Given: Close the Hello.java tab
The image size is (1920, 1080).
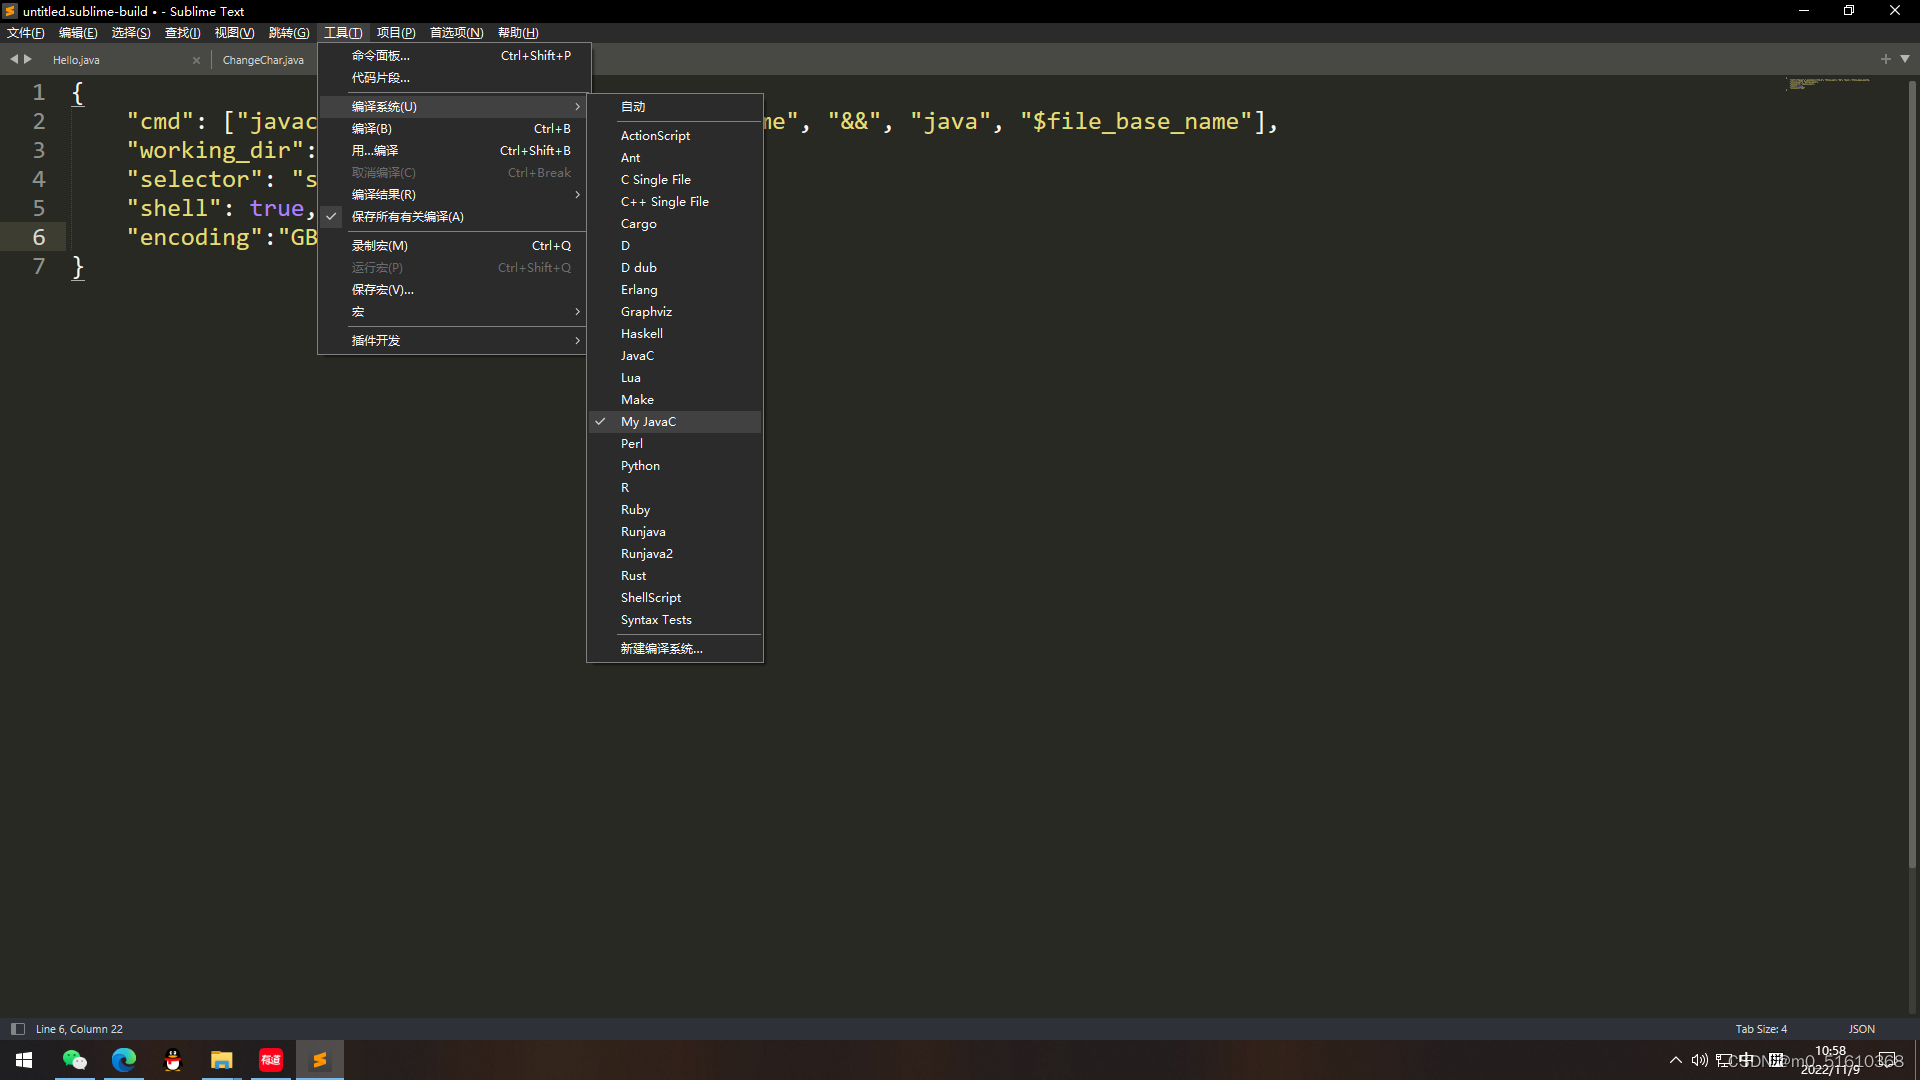Looking at the screenshot, I should pos(196,60).
